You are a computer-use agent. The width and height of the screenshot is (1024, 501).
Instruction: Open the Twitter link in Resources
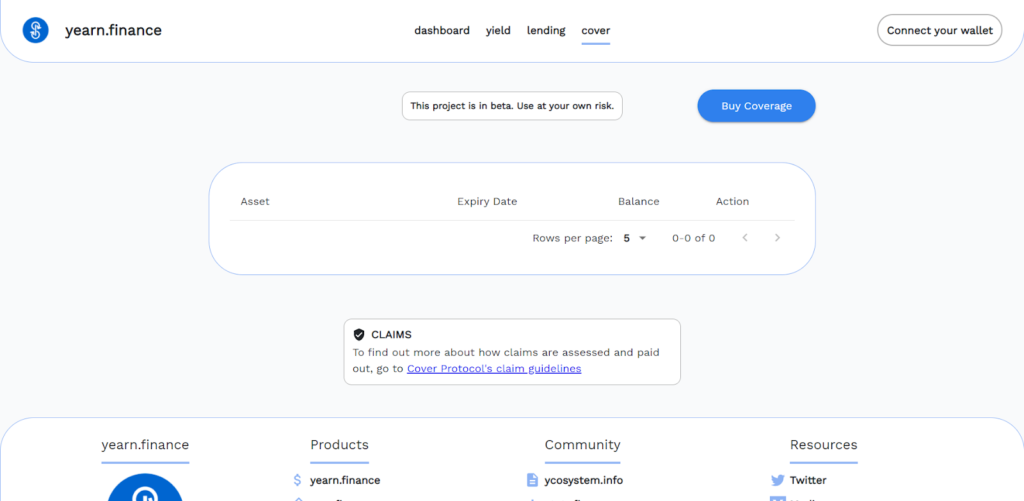(x=808, y=480)
